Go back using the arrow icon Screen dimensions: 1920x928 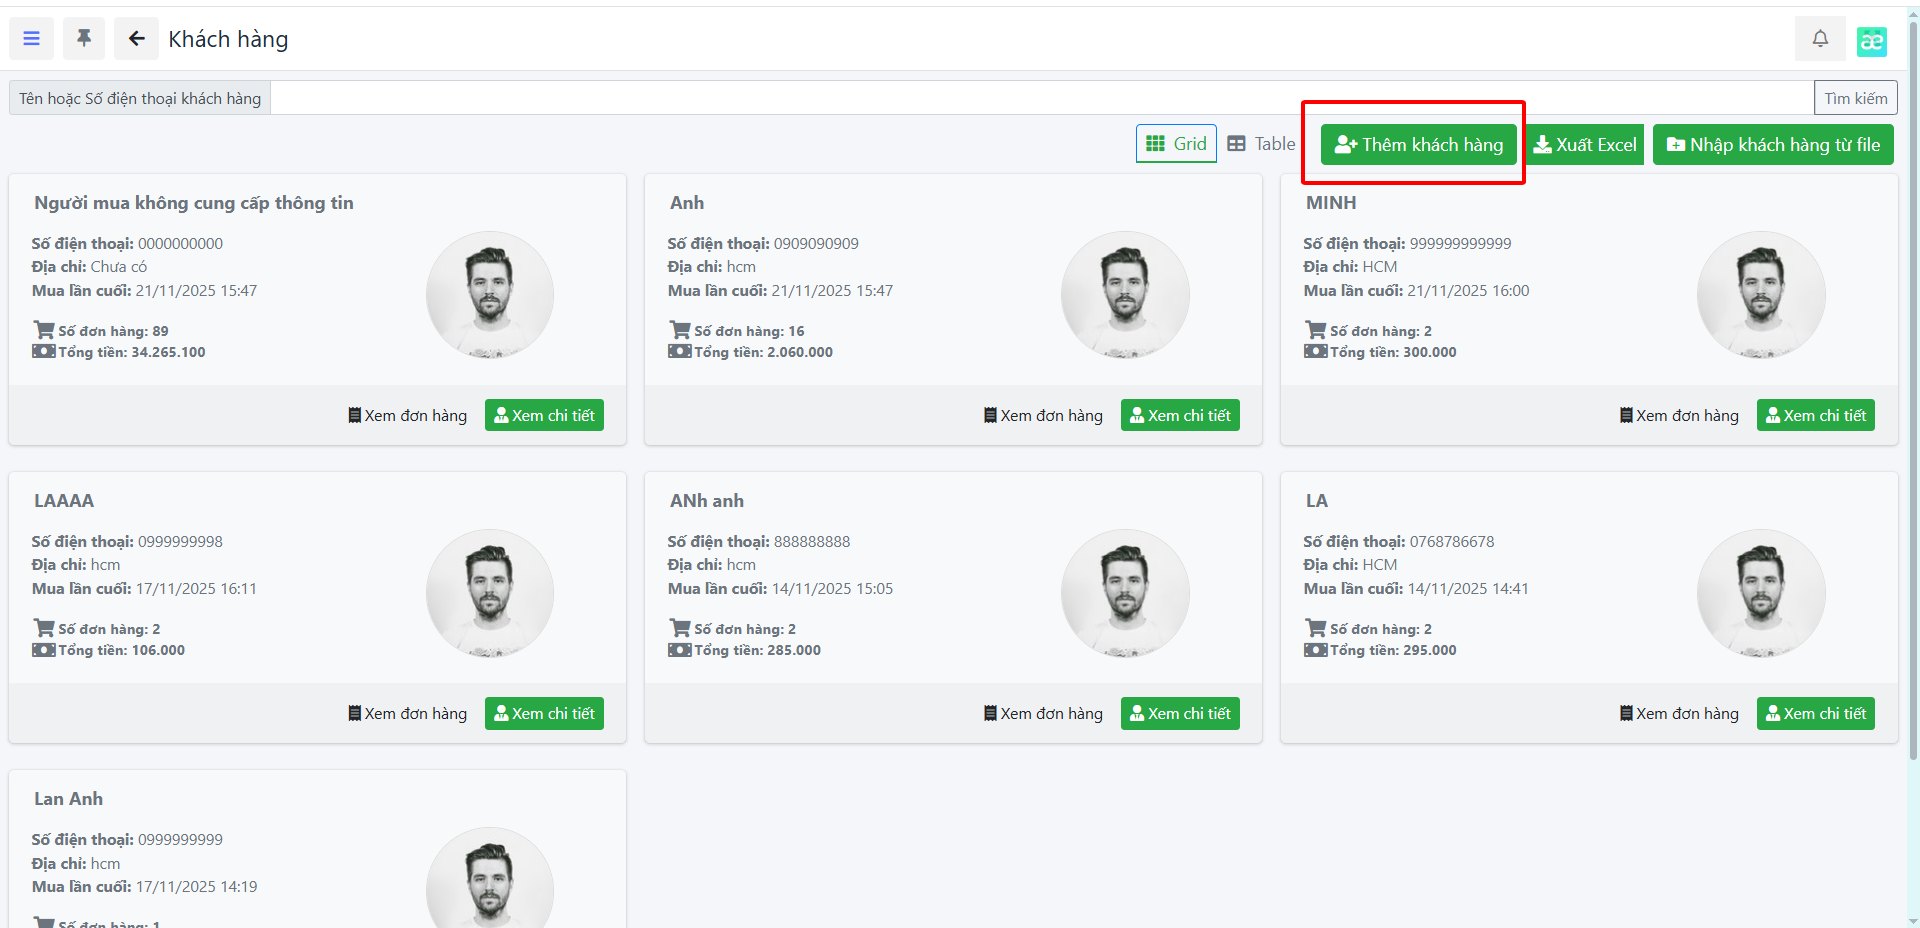pos(136,39)
